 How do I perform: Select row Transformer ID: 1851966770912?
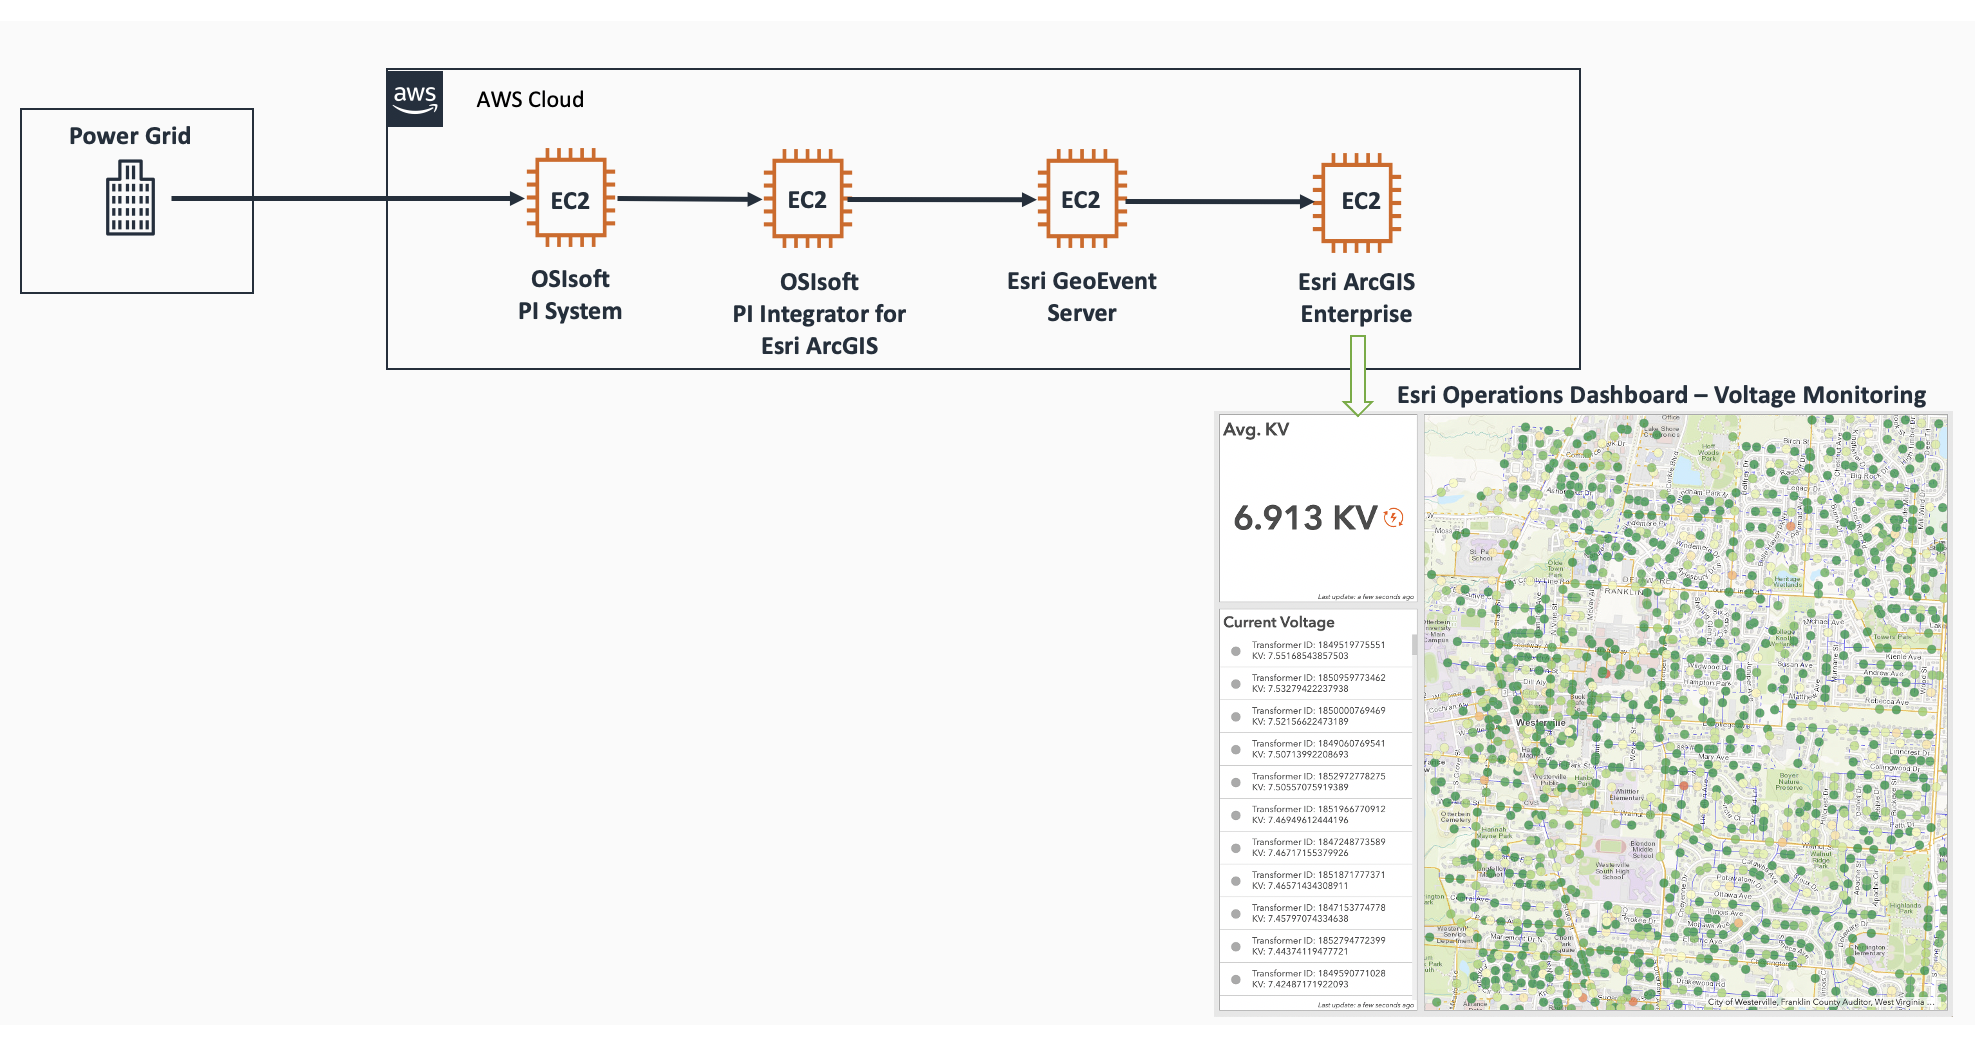tap(1316, 815)
